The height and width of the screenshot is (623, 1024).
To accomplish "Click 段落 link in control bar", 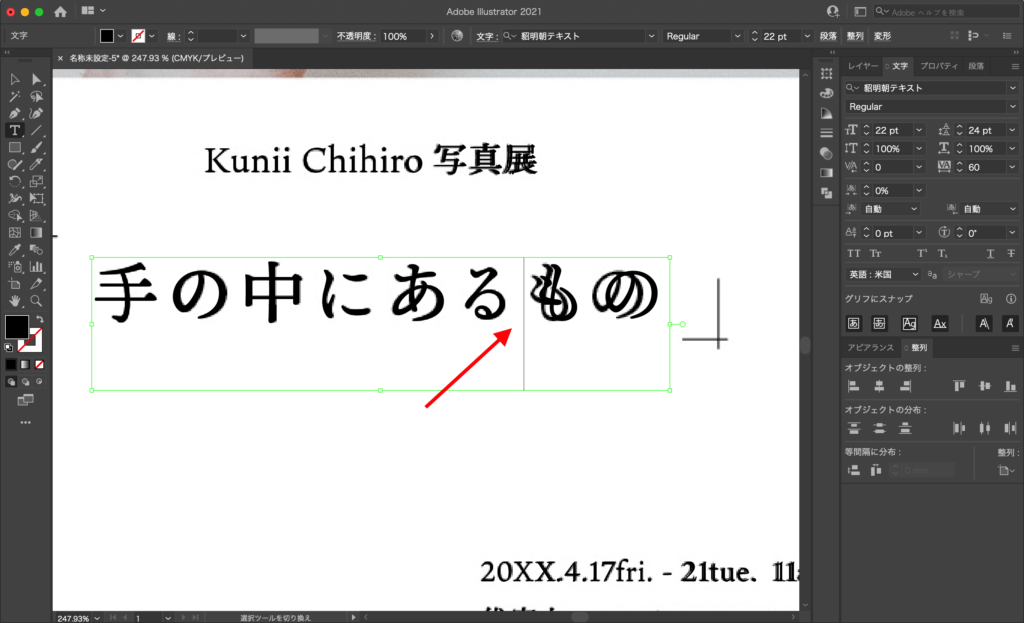I will (x=828, y=36).
